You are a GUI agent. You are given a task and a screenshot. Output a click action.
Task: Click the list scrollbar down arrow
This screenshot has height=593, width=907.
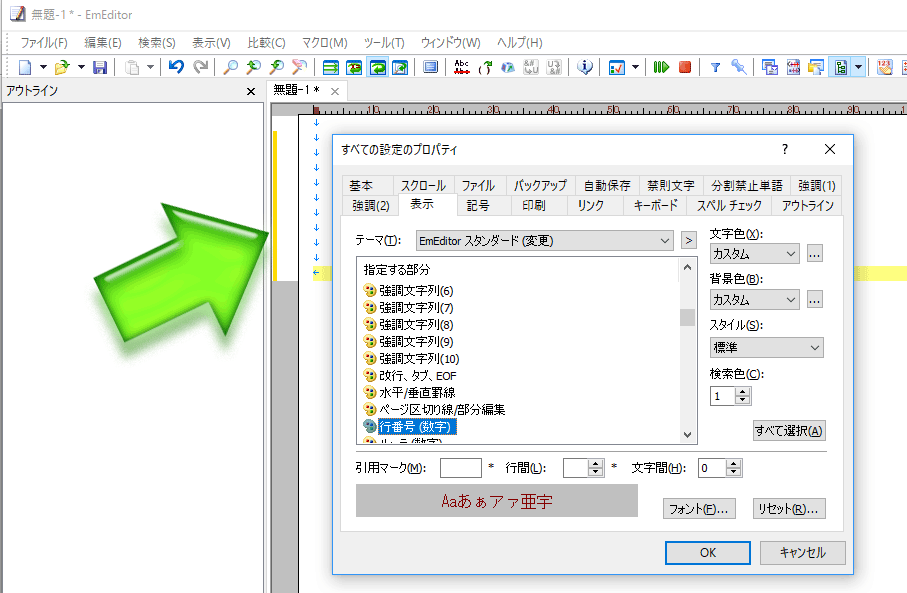pos(687,435)
